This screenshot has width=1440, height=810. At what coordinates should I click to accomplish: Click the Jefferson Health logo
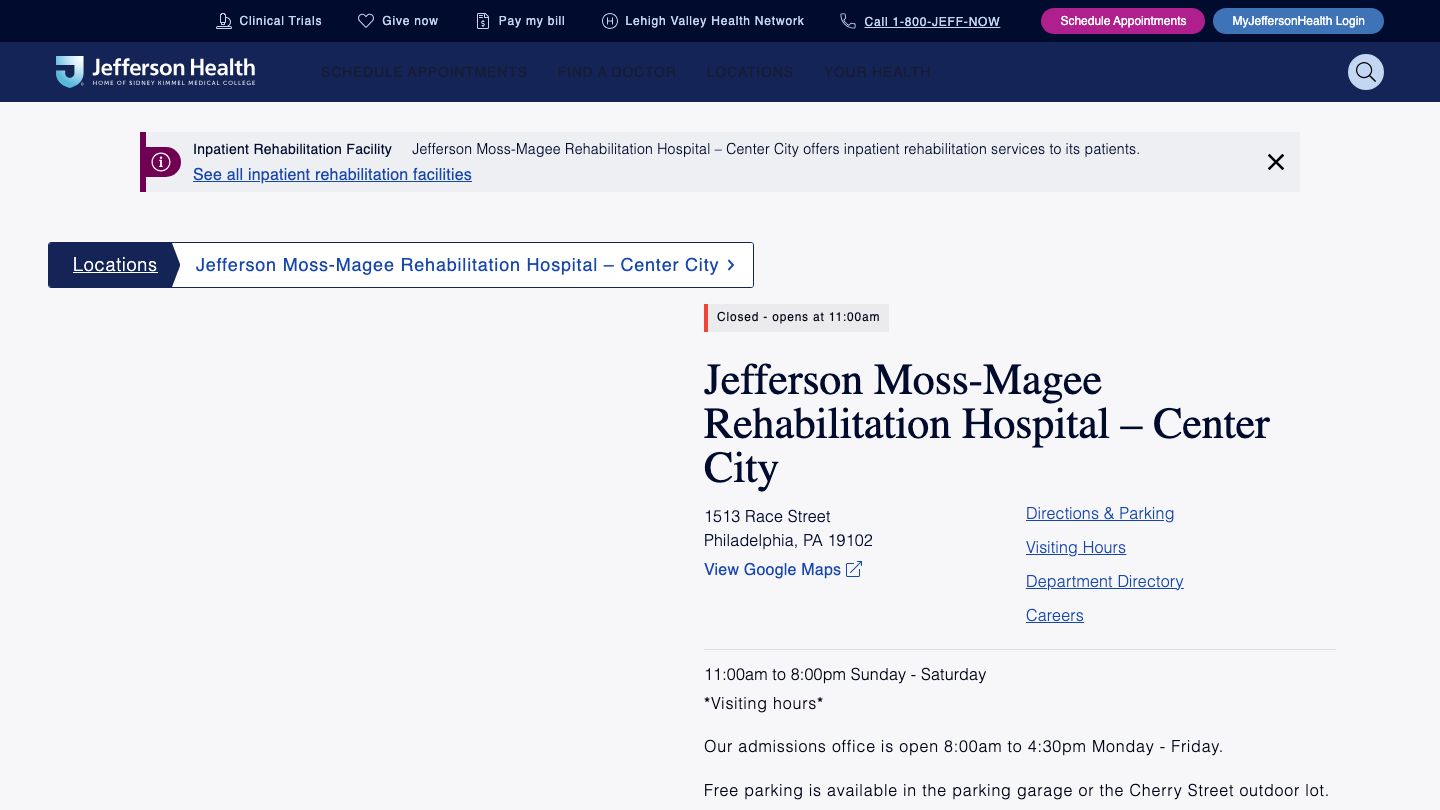pyautogui.click(x=155, y=71)
